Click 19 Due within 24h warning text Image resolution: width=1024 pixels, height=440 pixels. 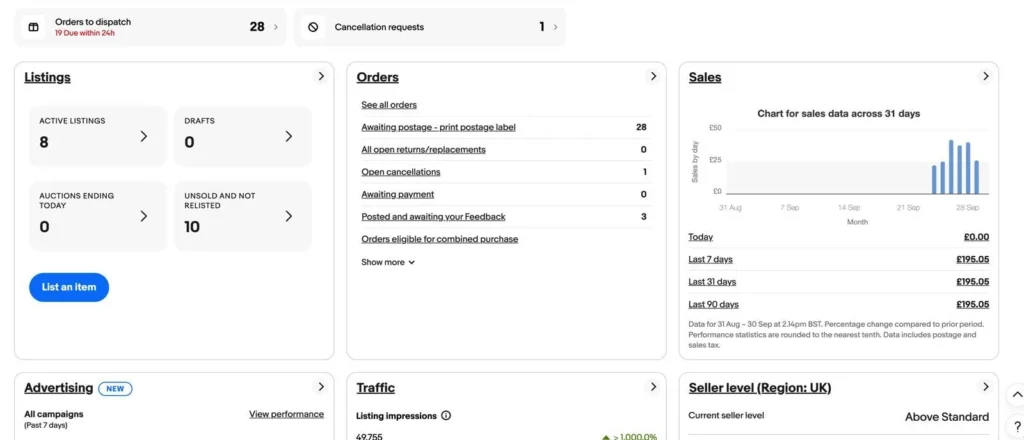point(84,33)
